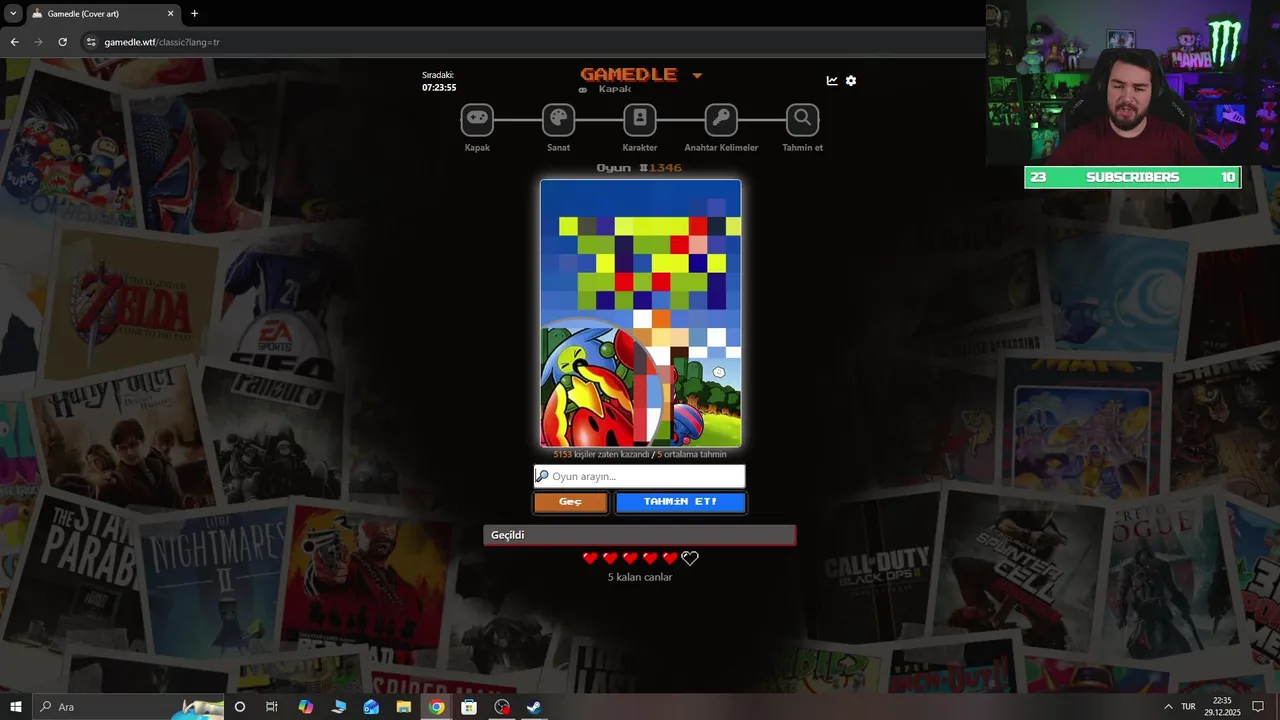Screen dimensions: 1280x720
Task: Open Outlook mail from taskbar
Action: click(x=371, y=707)
